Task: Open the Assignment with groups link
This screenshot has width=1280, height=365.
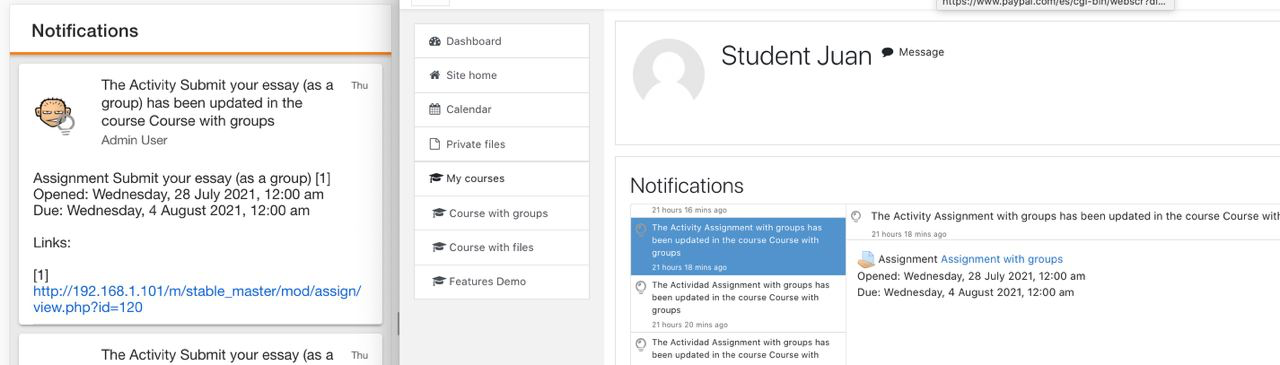Action: tap(1001, 259)
